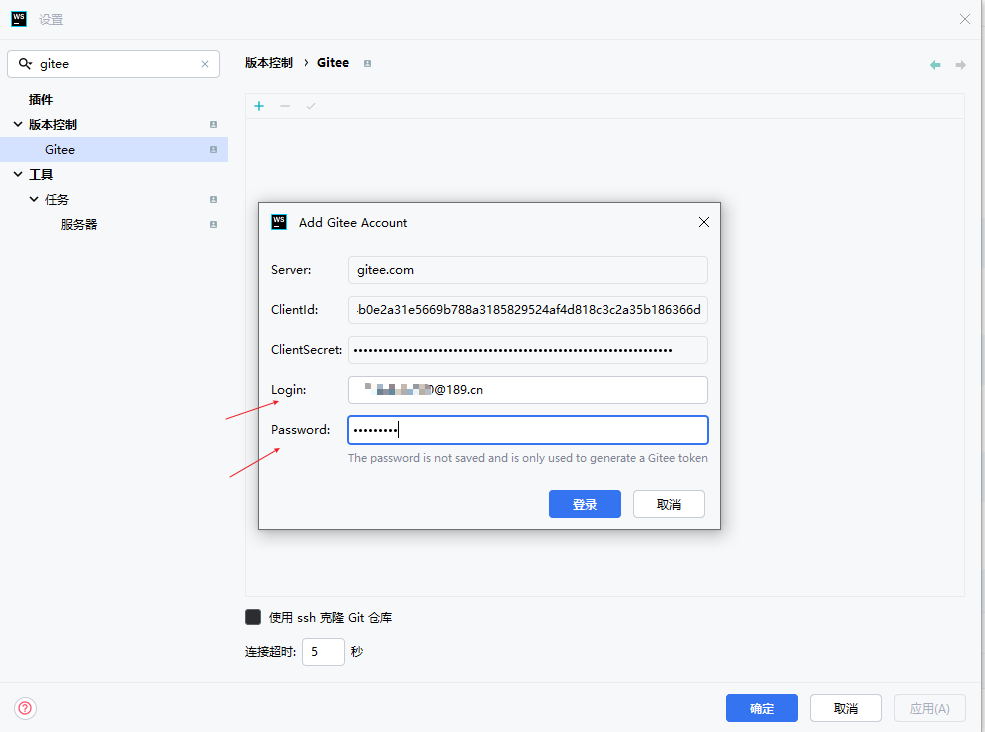Select 插件 in settings tree
Viewport: 985px width, 732px height.
pyautogui.click(x=41, y=99)
